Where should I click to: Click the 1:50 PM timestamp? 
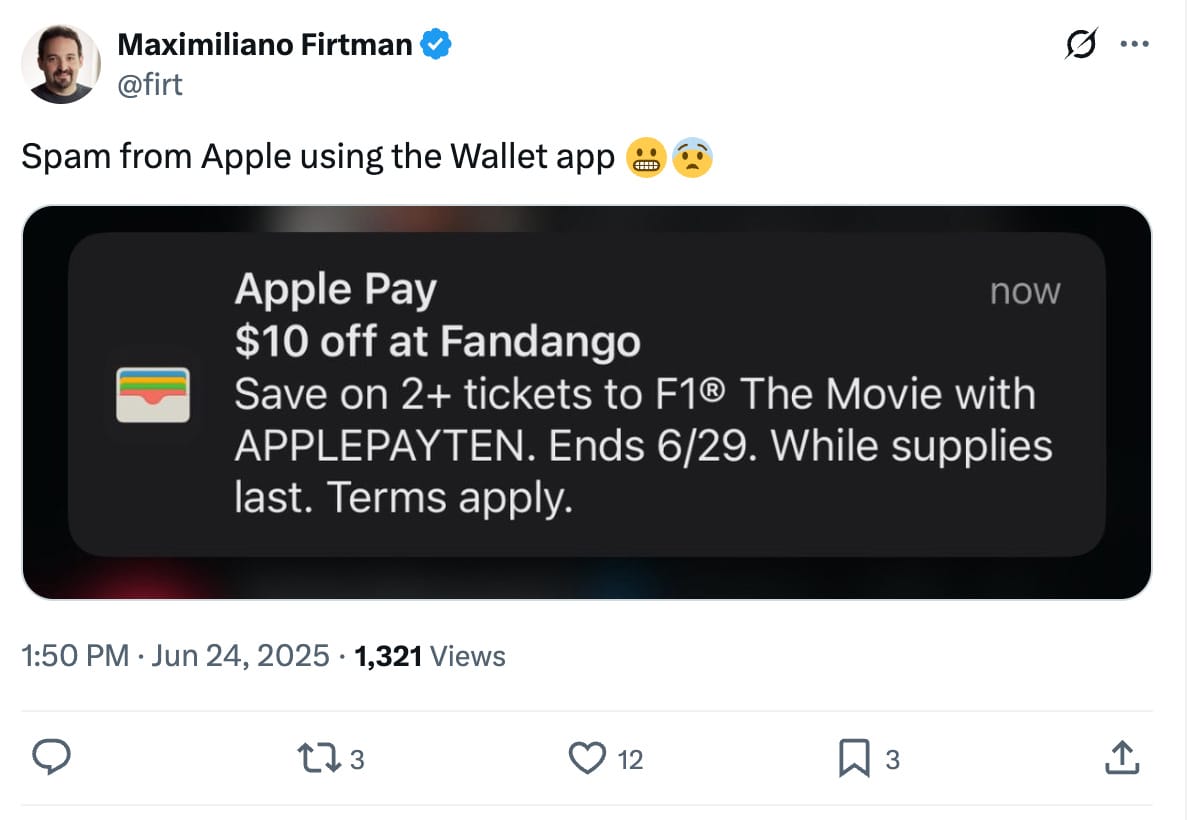(75, 656)
